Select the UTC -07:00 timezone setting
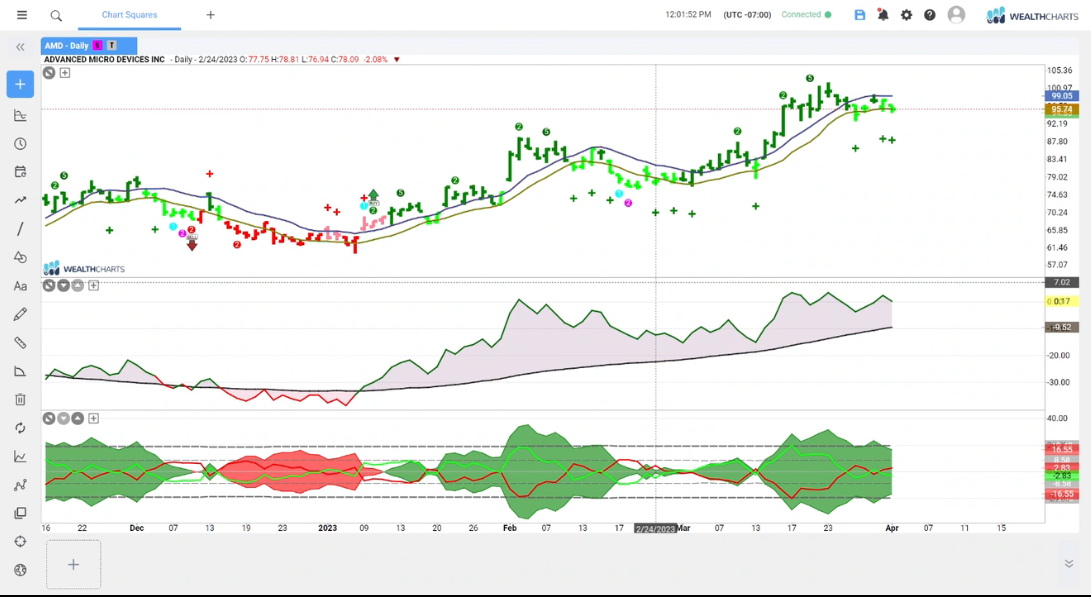 747,15
